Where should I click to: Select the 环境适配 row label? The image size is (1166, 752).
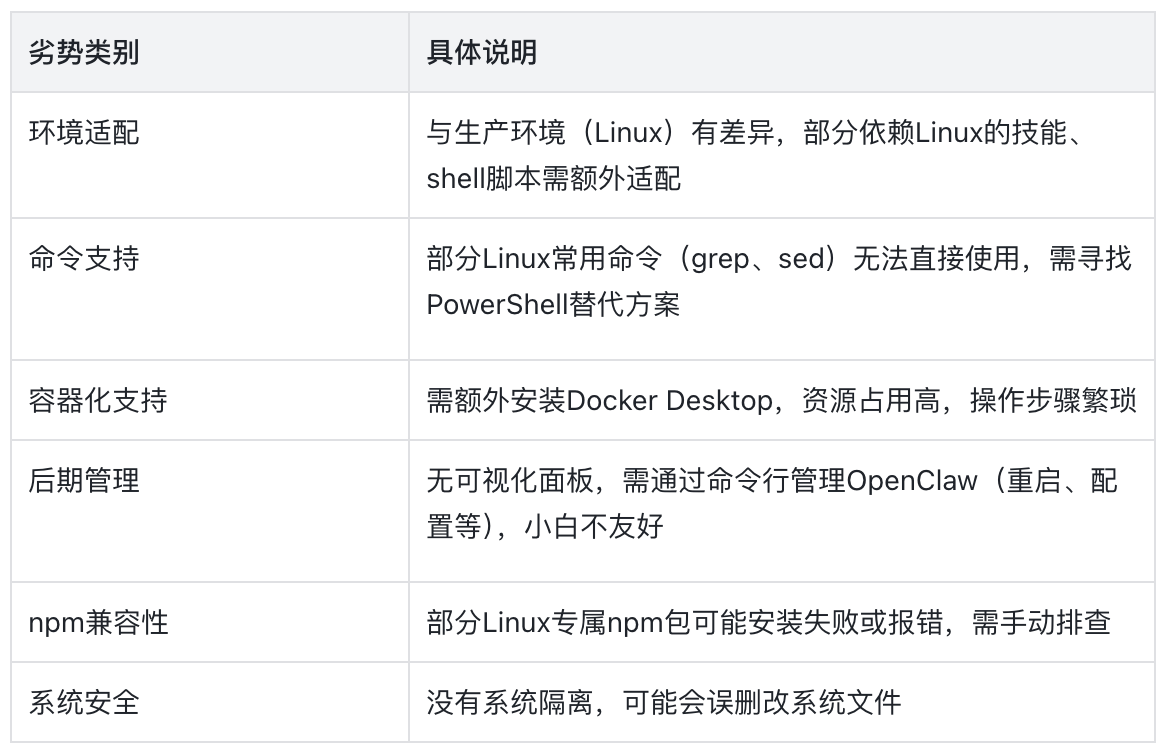(x=84, y=134)
